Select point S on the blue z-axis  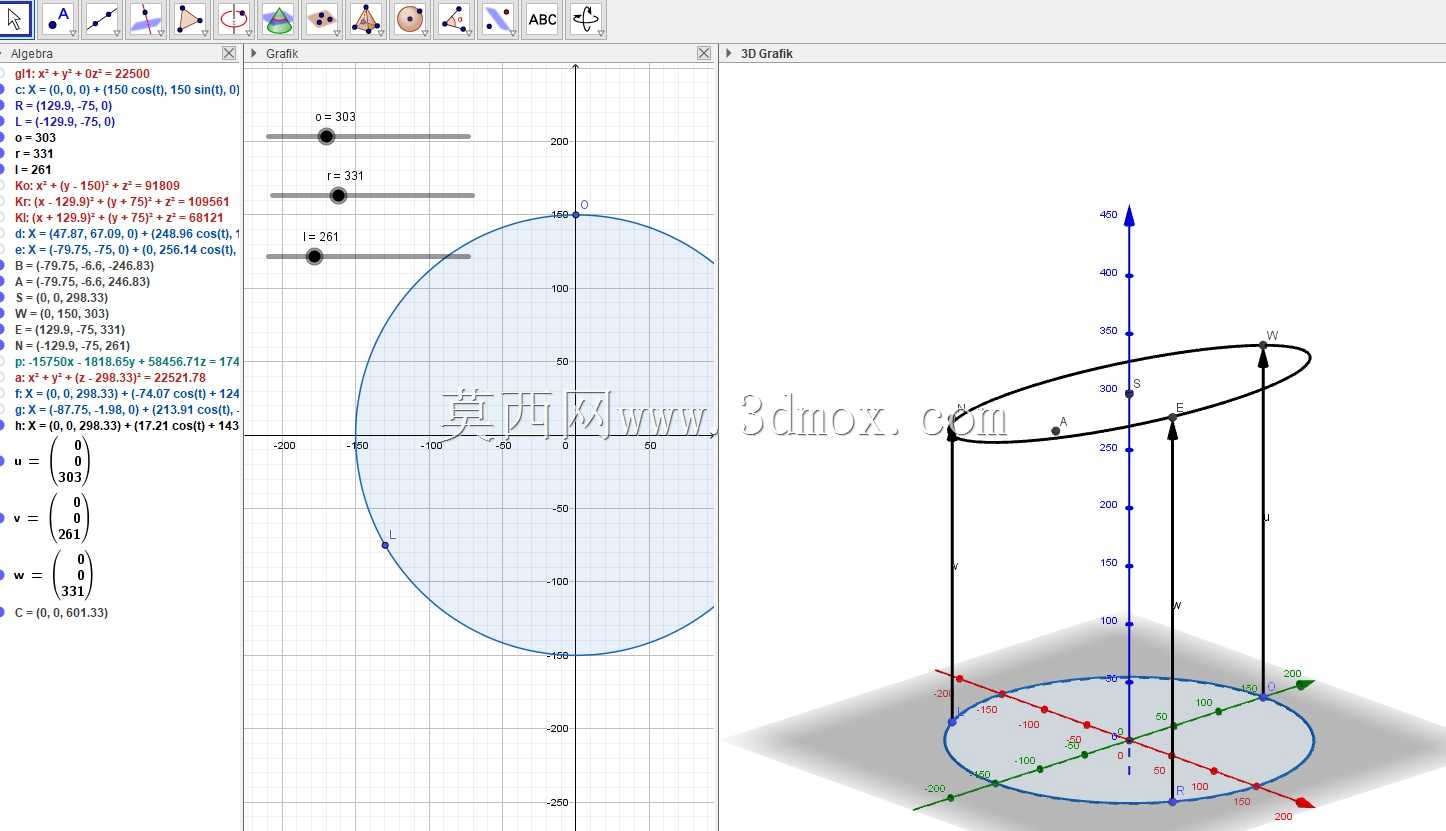pos(1129,394)
